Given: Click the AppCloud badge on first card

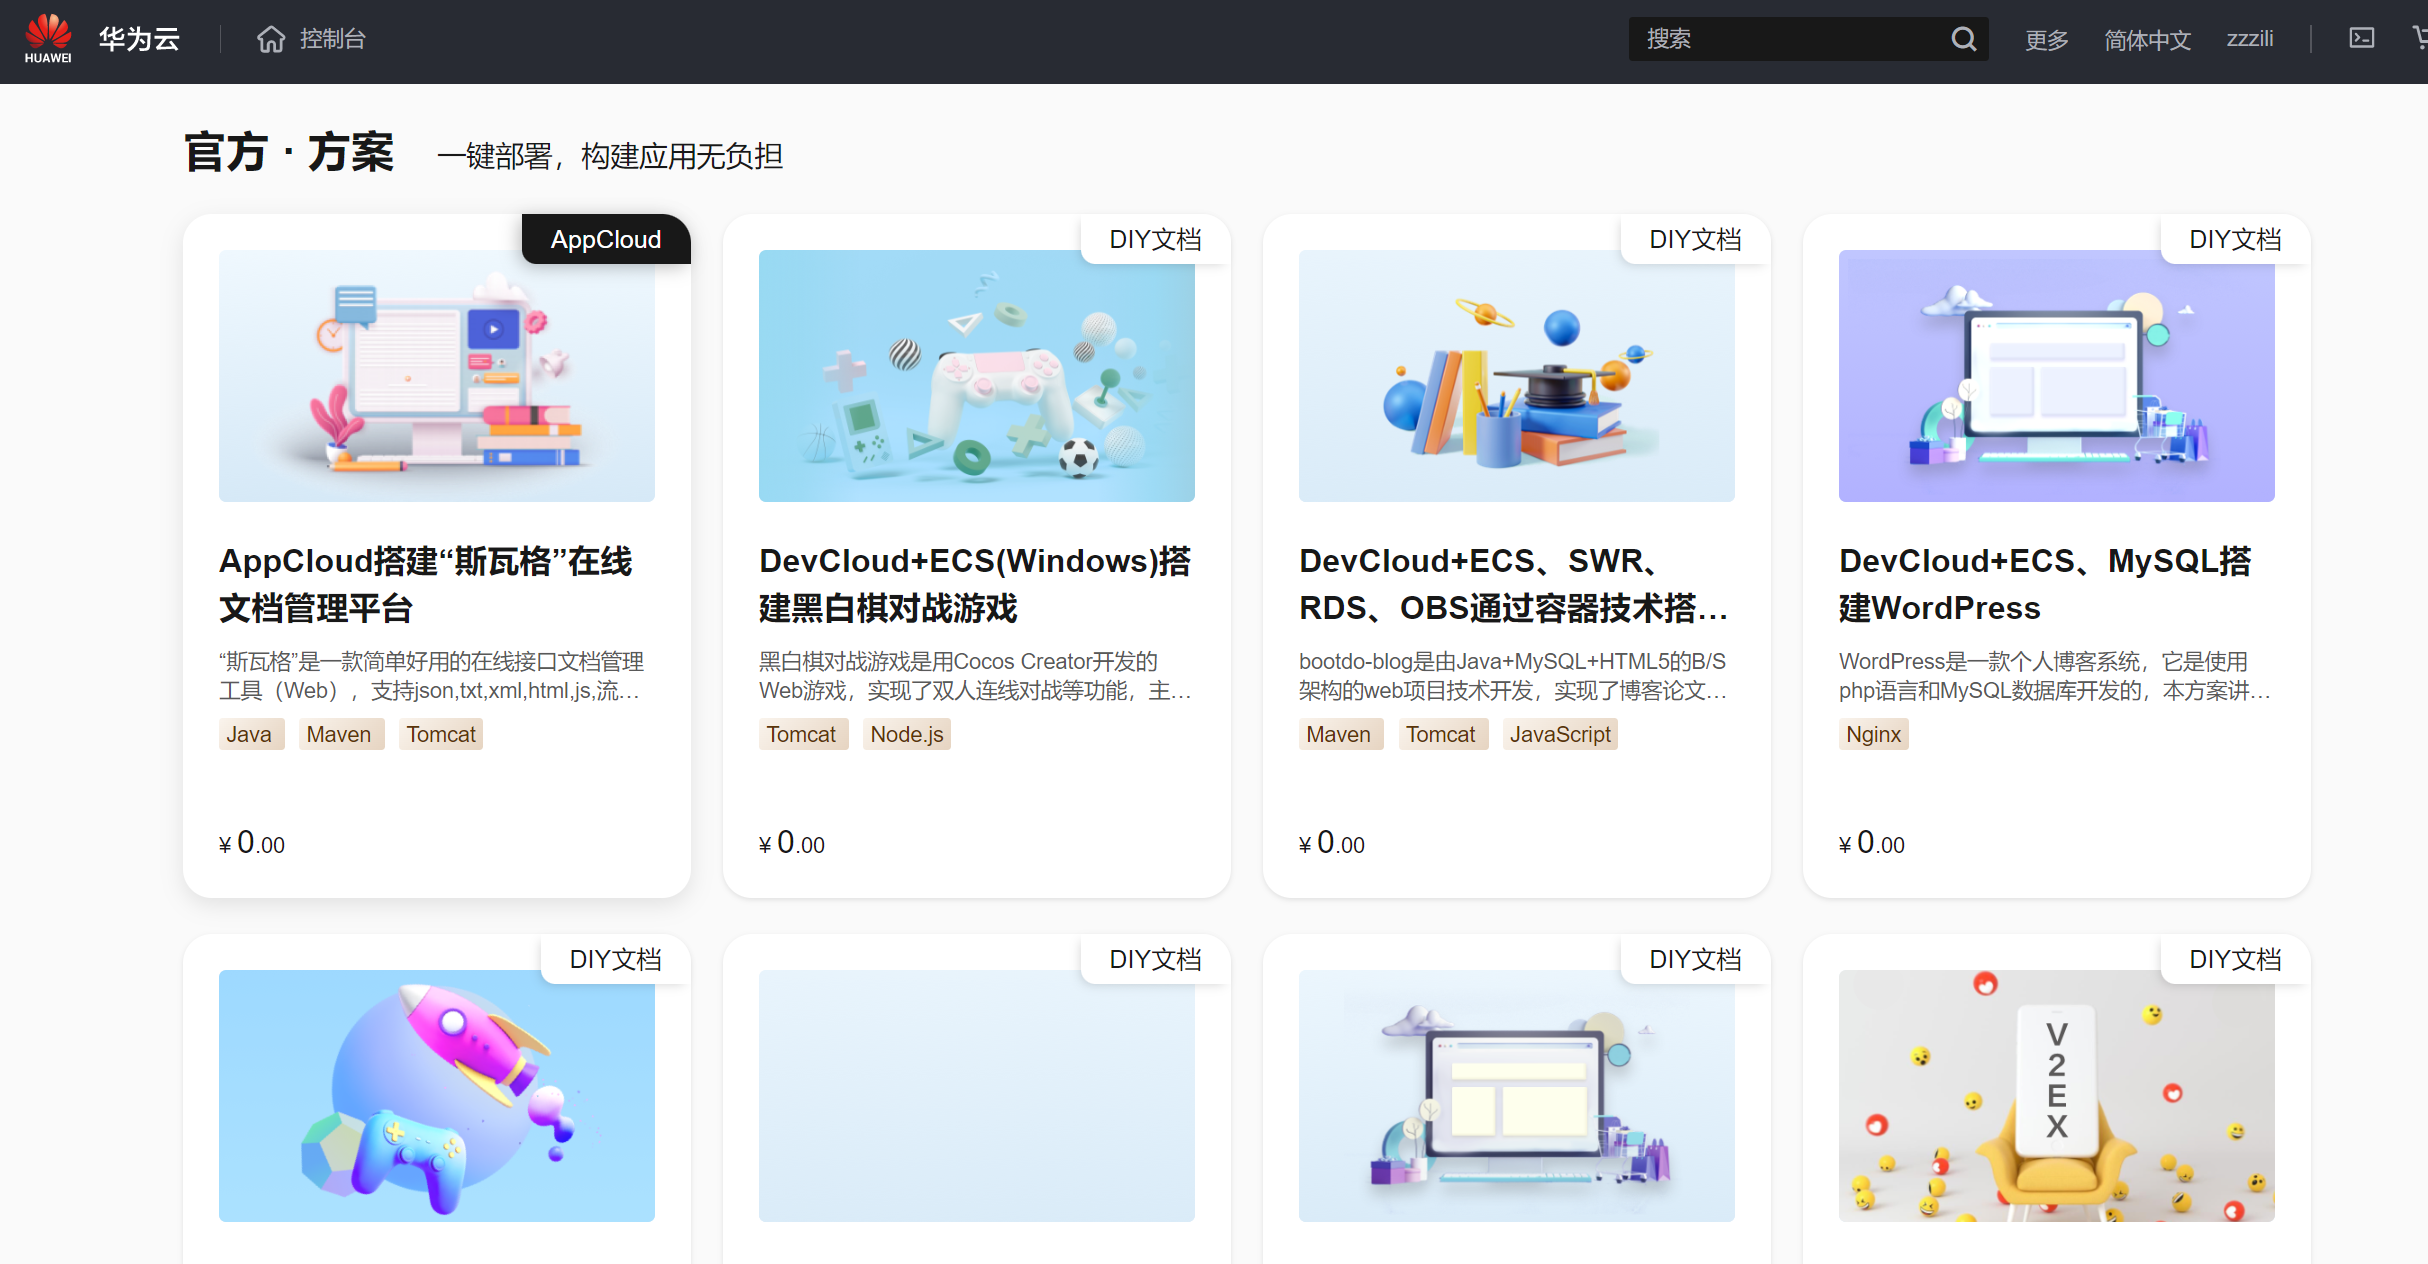Looking at the screenshot, I should click(x=606, y=240).
